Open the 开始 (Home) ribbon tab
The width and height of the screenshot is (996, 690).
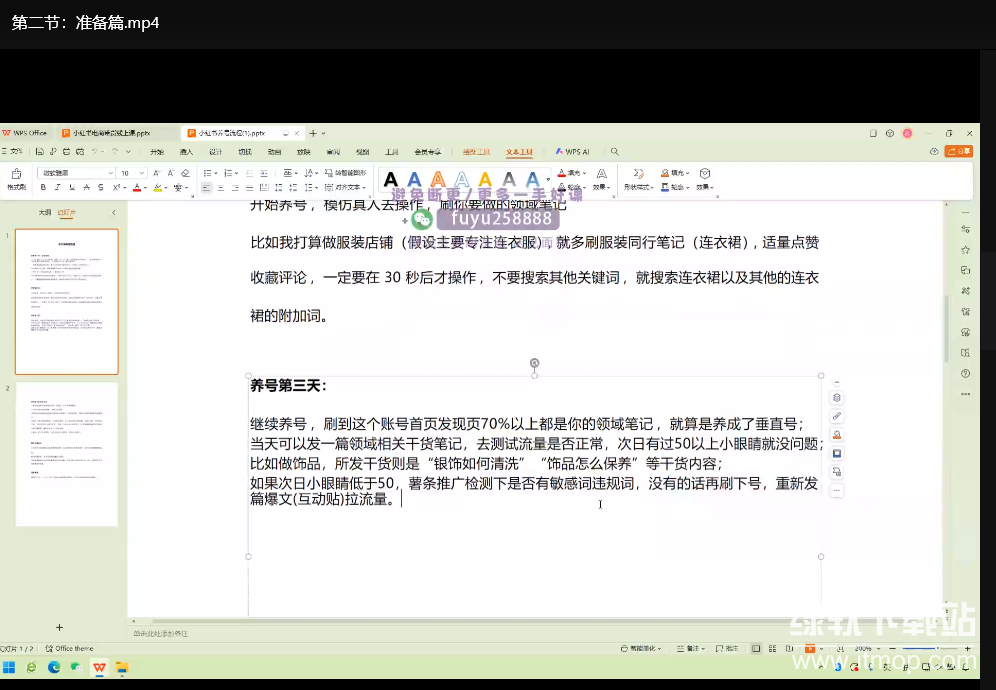157,152
